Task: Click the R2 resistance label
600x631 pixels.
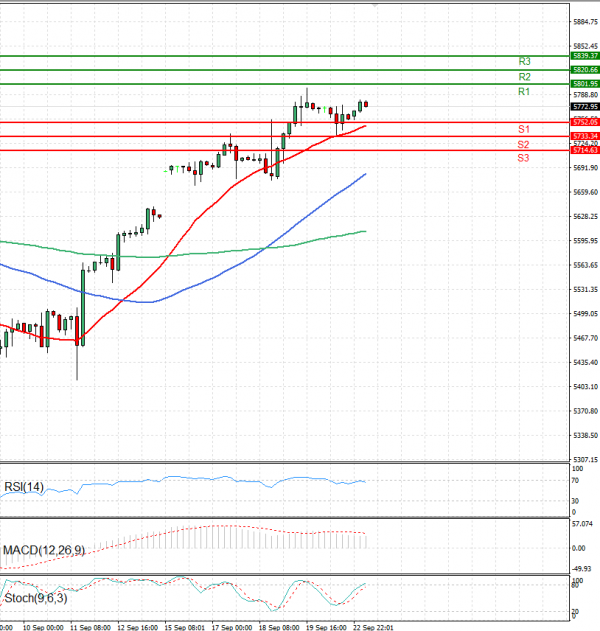Action: [x=524, y=77]
